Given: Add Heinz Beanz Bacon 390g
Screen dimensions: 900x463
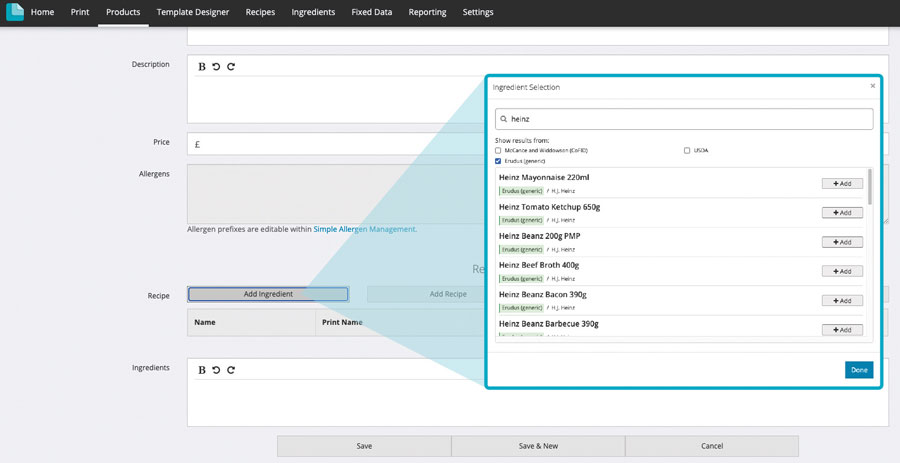Looking at the screenshot, I should coord(842,301).
